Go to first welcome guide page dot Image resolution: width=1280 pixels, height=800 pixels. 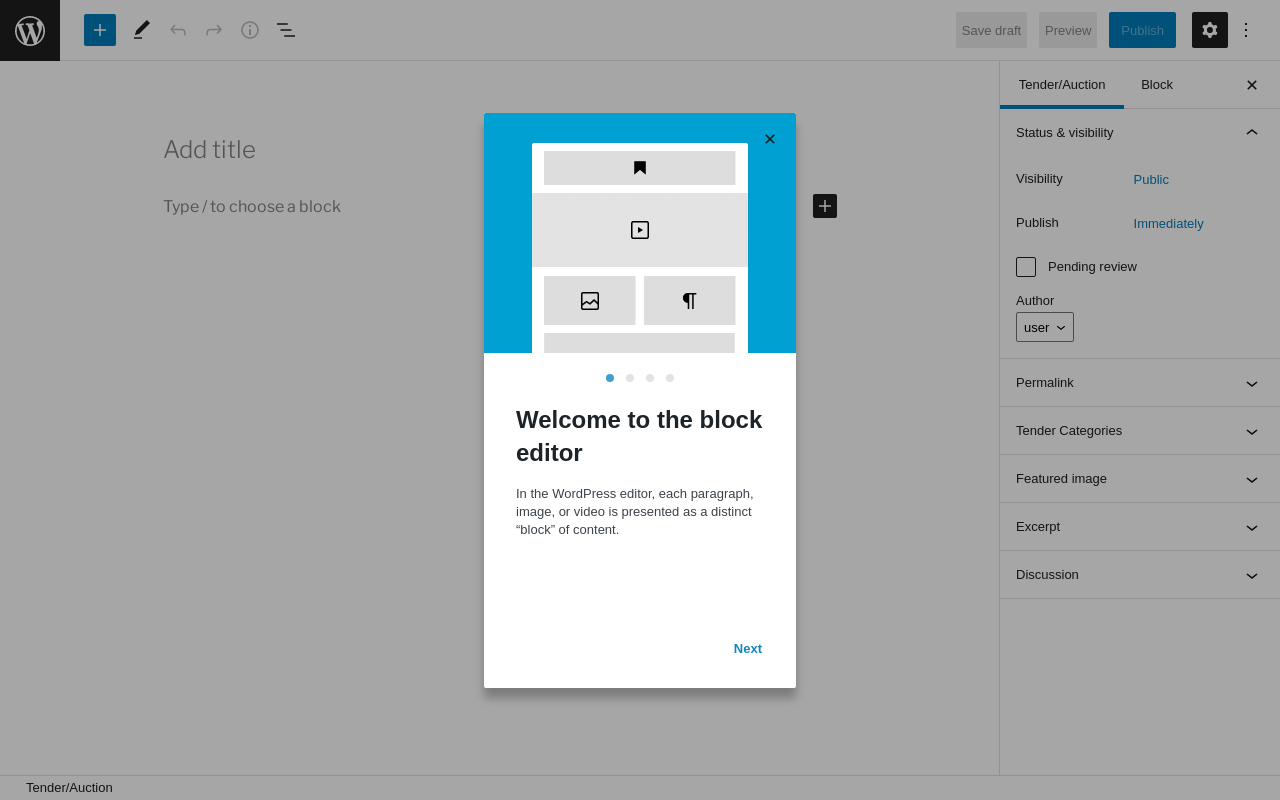point(610,378)
